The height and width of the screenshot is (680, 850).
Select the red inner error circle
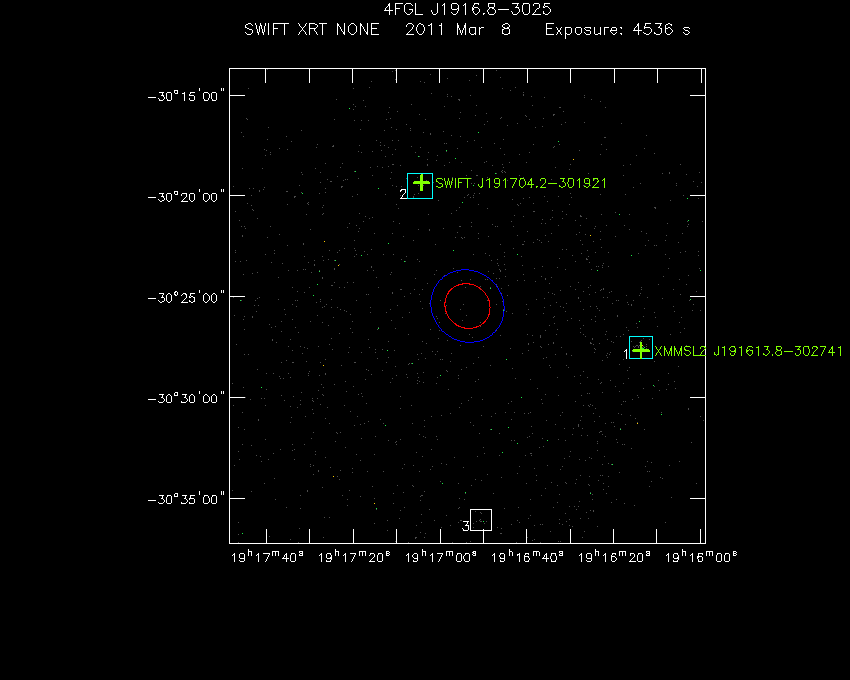pyautogui.click(x=467, y=306)
